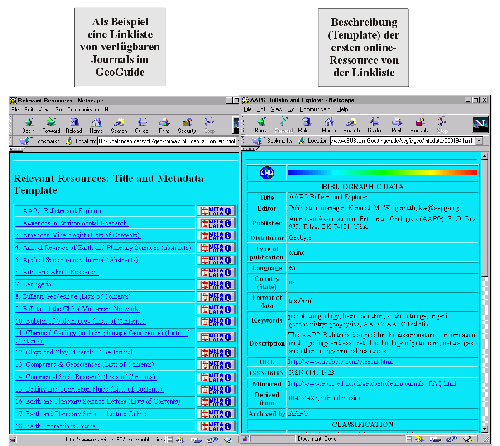This screenshot has height=446, width=500.
Task: Open the Annual Reviews of Earth and Planetary Sciences link
Action: [x=103, y=248]
